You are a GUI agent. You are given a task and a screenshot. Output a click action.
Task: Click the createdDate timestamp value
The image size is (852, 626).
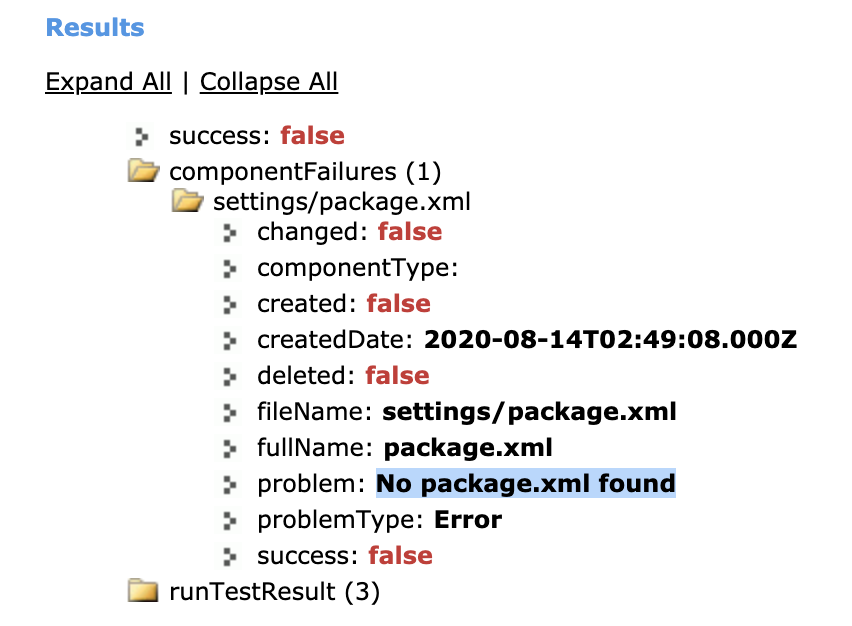pos(610,340)
